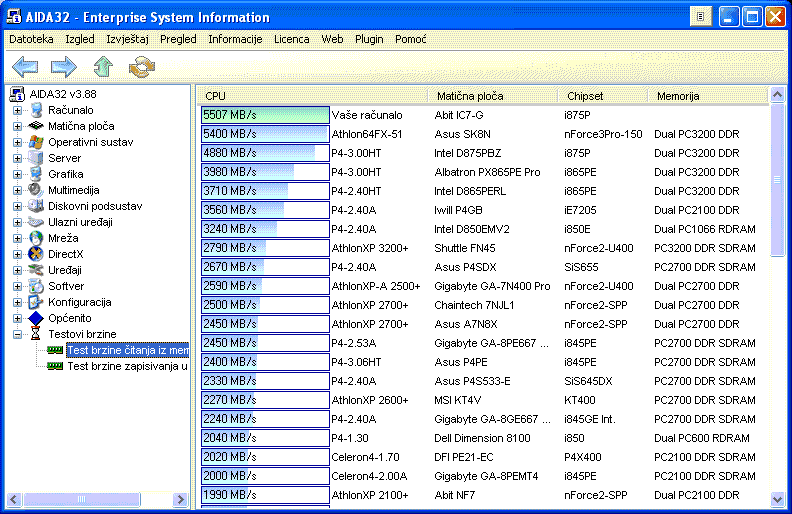Click the Općenito blue diamond icon
This screenshot has width=792, height=514.
(37, 318)
